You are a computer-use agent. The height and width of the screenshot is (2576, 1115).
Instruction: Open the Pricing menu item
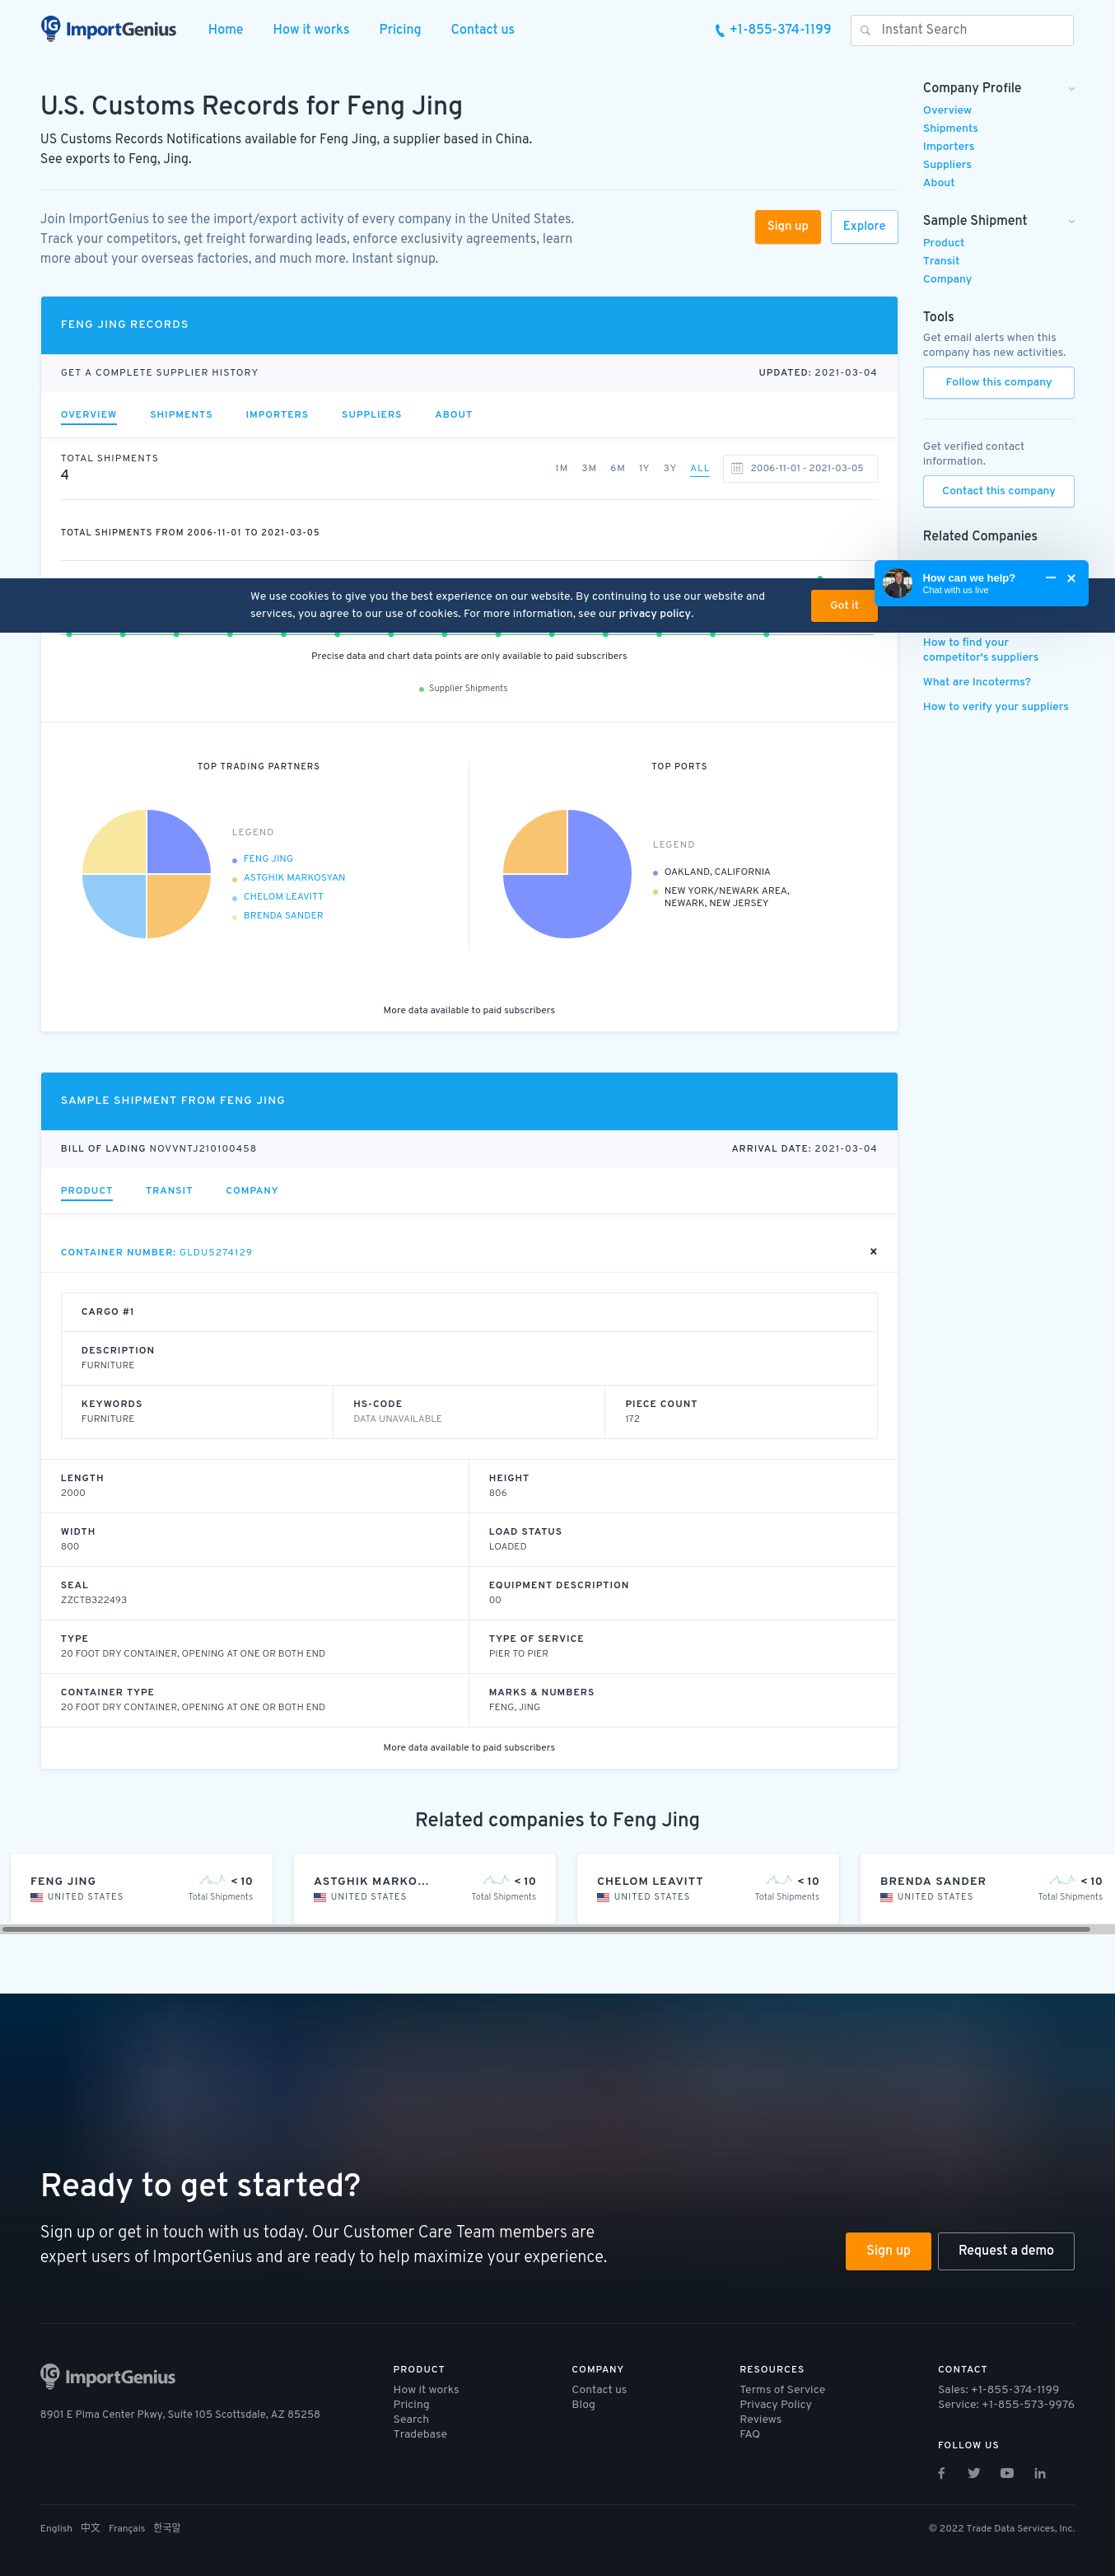[x=400, y=30]
